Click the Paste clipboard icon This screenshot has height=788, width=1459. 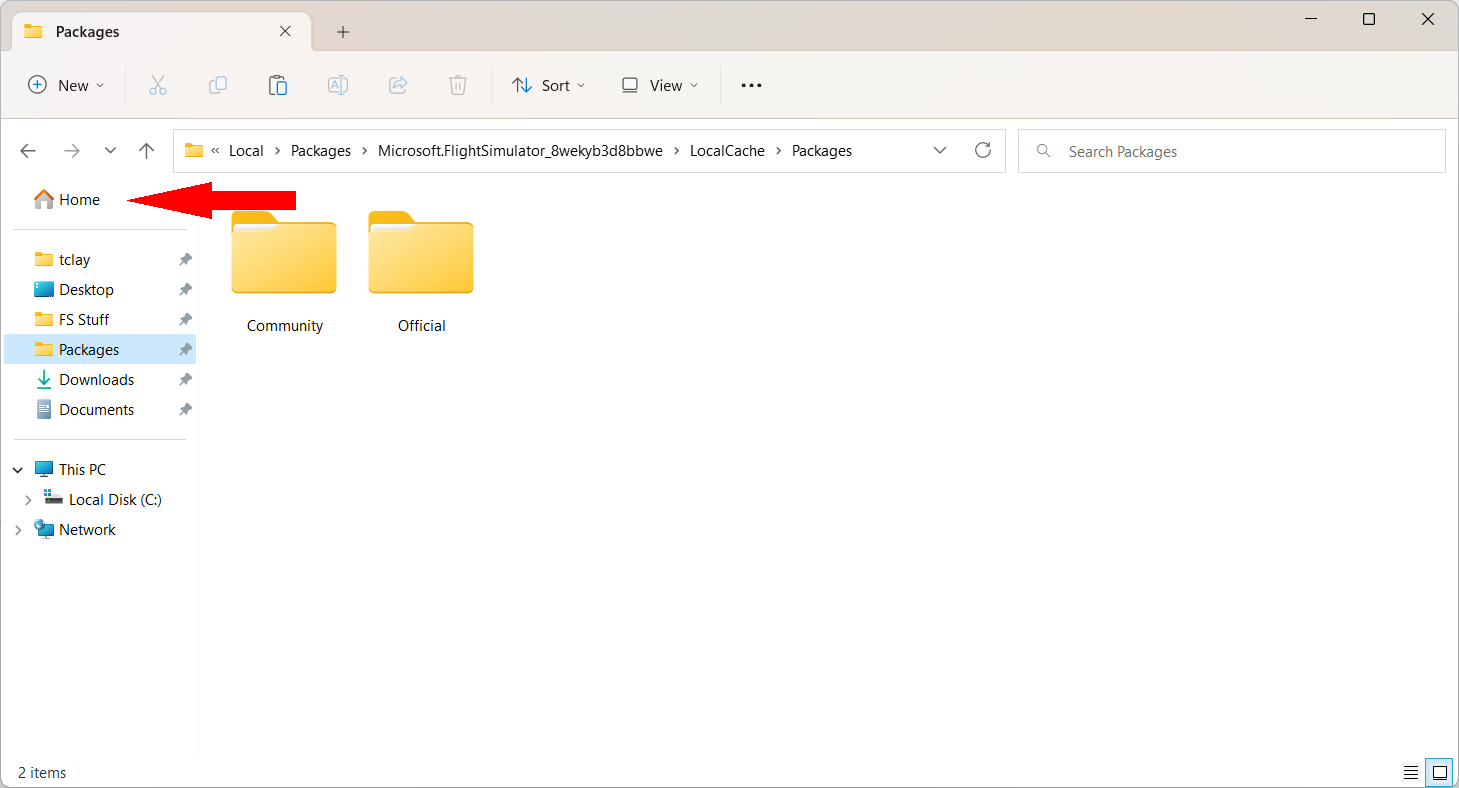(x=278, y=85)
